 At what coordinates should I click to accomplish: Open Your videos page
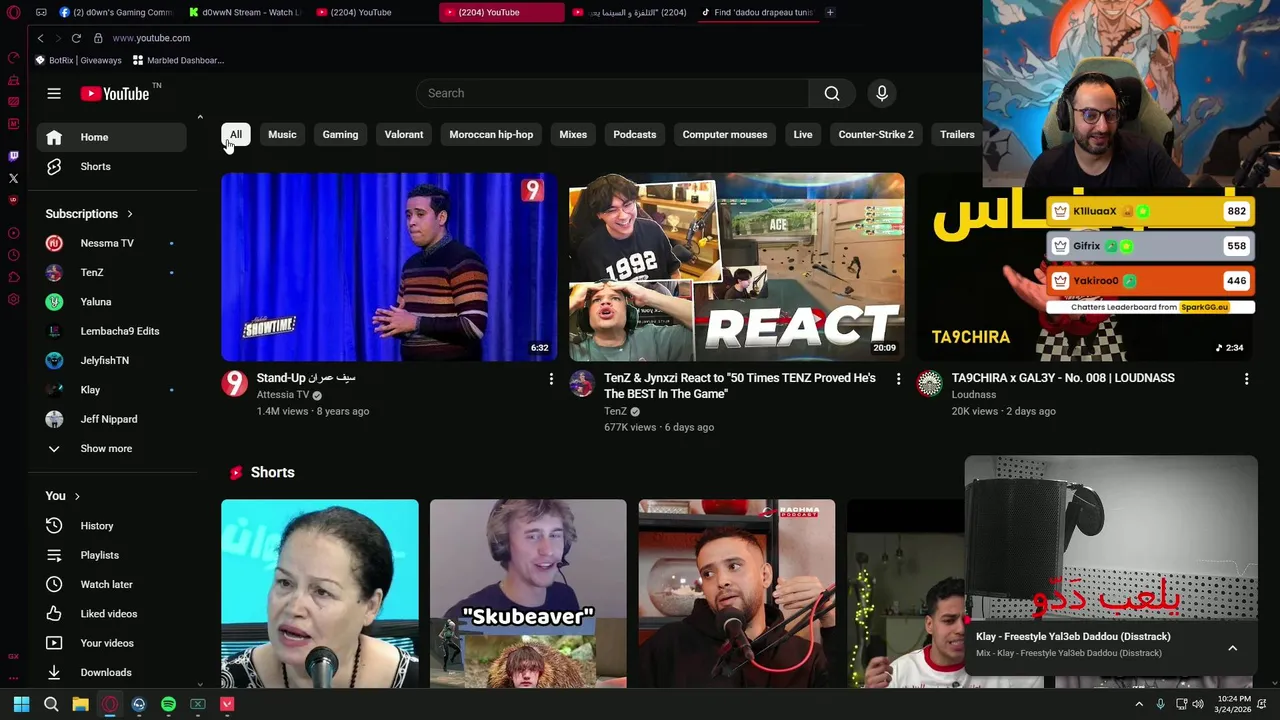tap(112, 643)
